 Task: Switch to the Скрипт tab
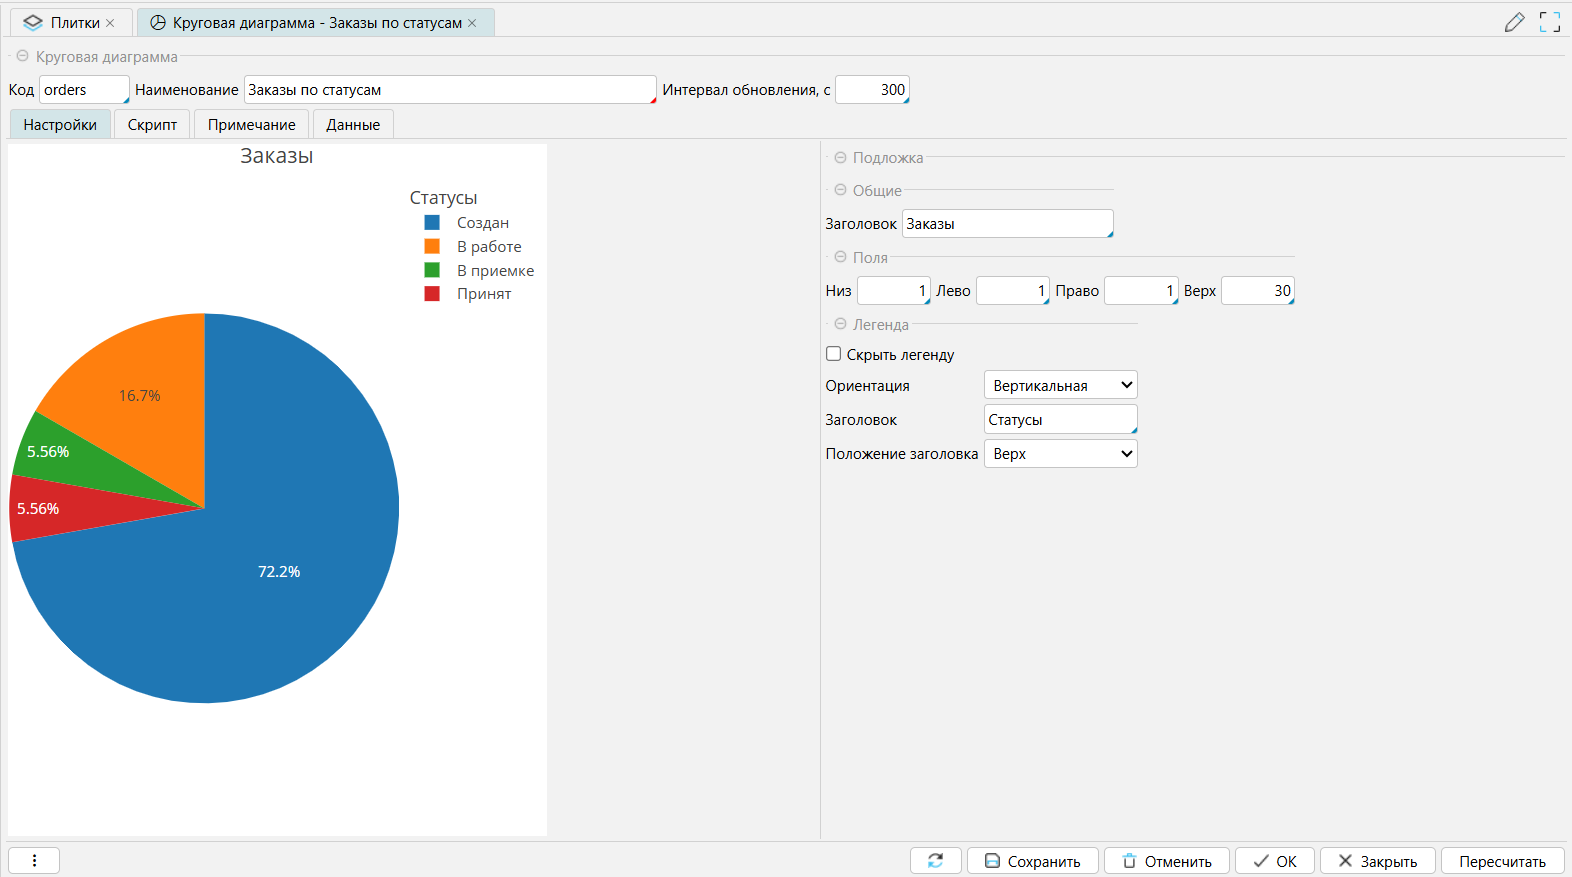tap(152, 125)
